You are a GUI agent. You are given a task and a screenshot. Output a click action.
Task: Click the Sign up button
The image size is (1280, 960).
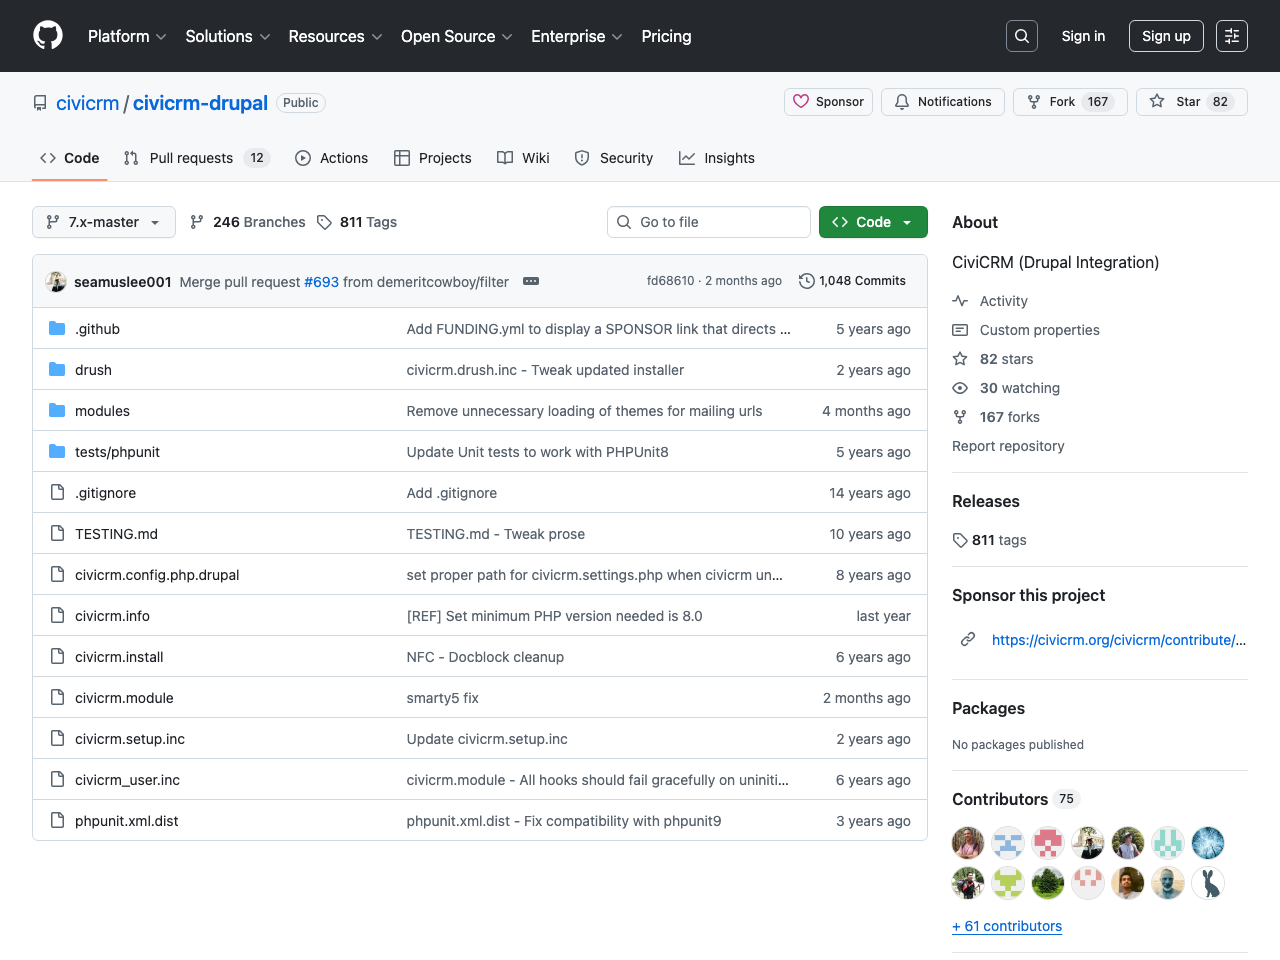pyautogui.click(x=1166, y=35)
